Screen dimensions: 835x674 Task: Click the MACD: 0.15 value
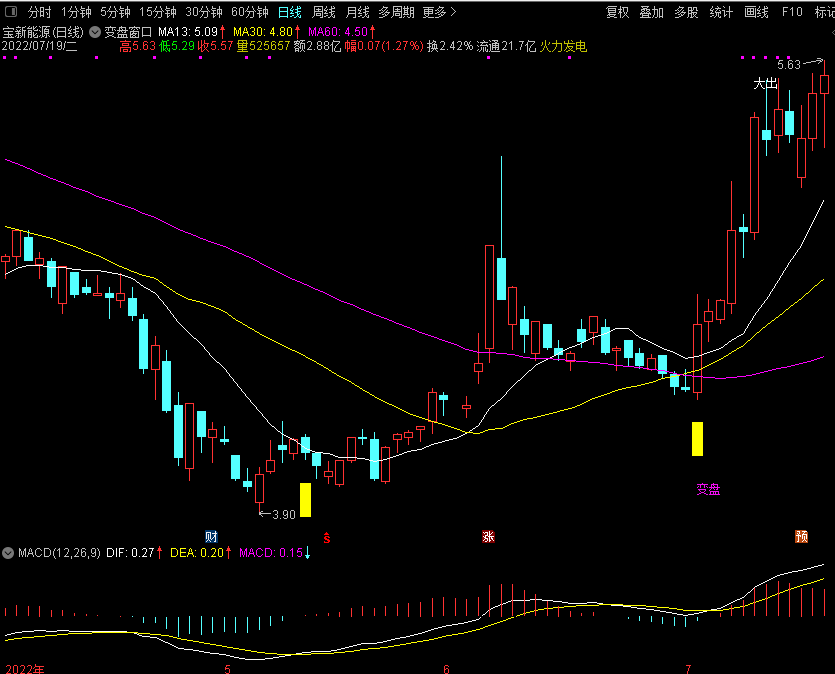(x=271, y=553)
